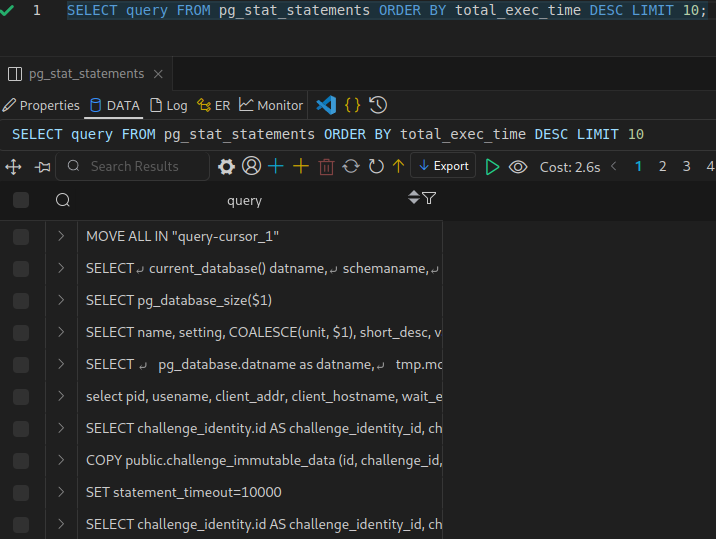Open settings gear icon in toolbar
This screenshot has height=539, width=716.
(226, 167)
